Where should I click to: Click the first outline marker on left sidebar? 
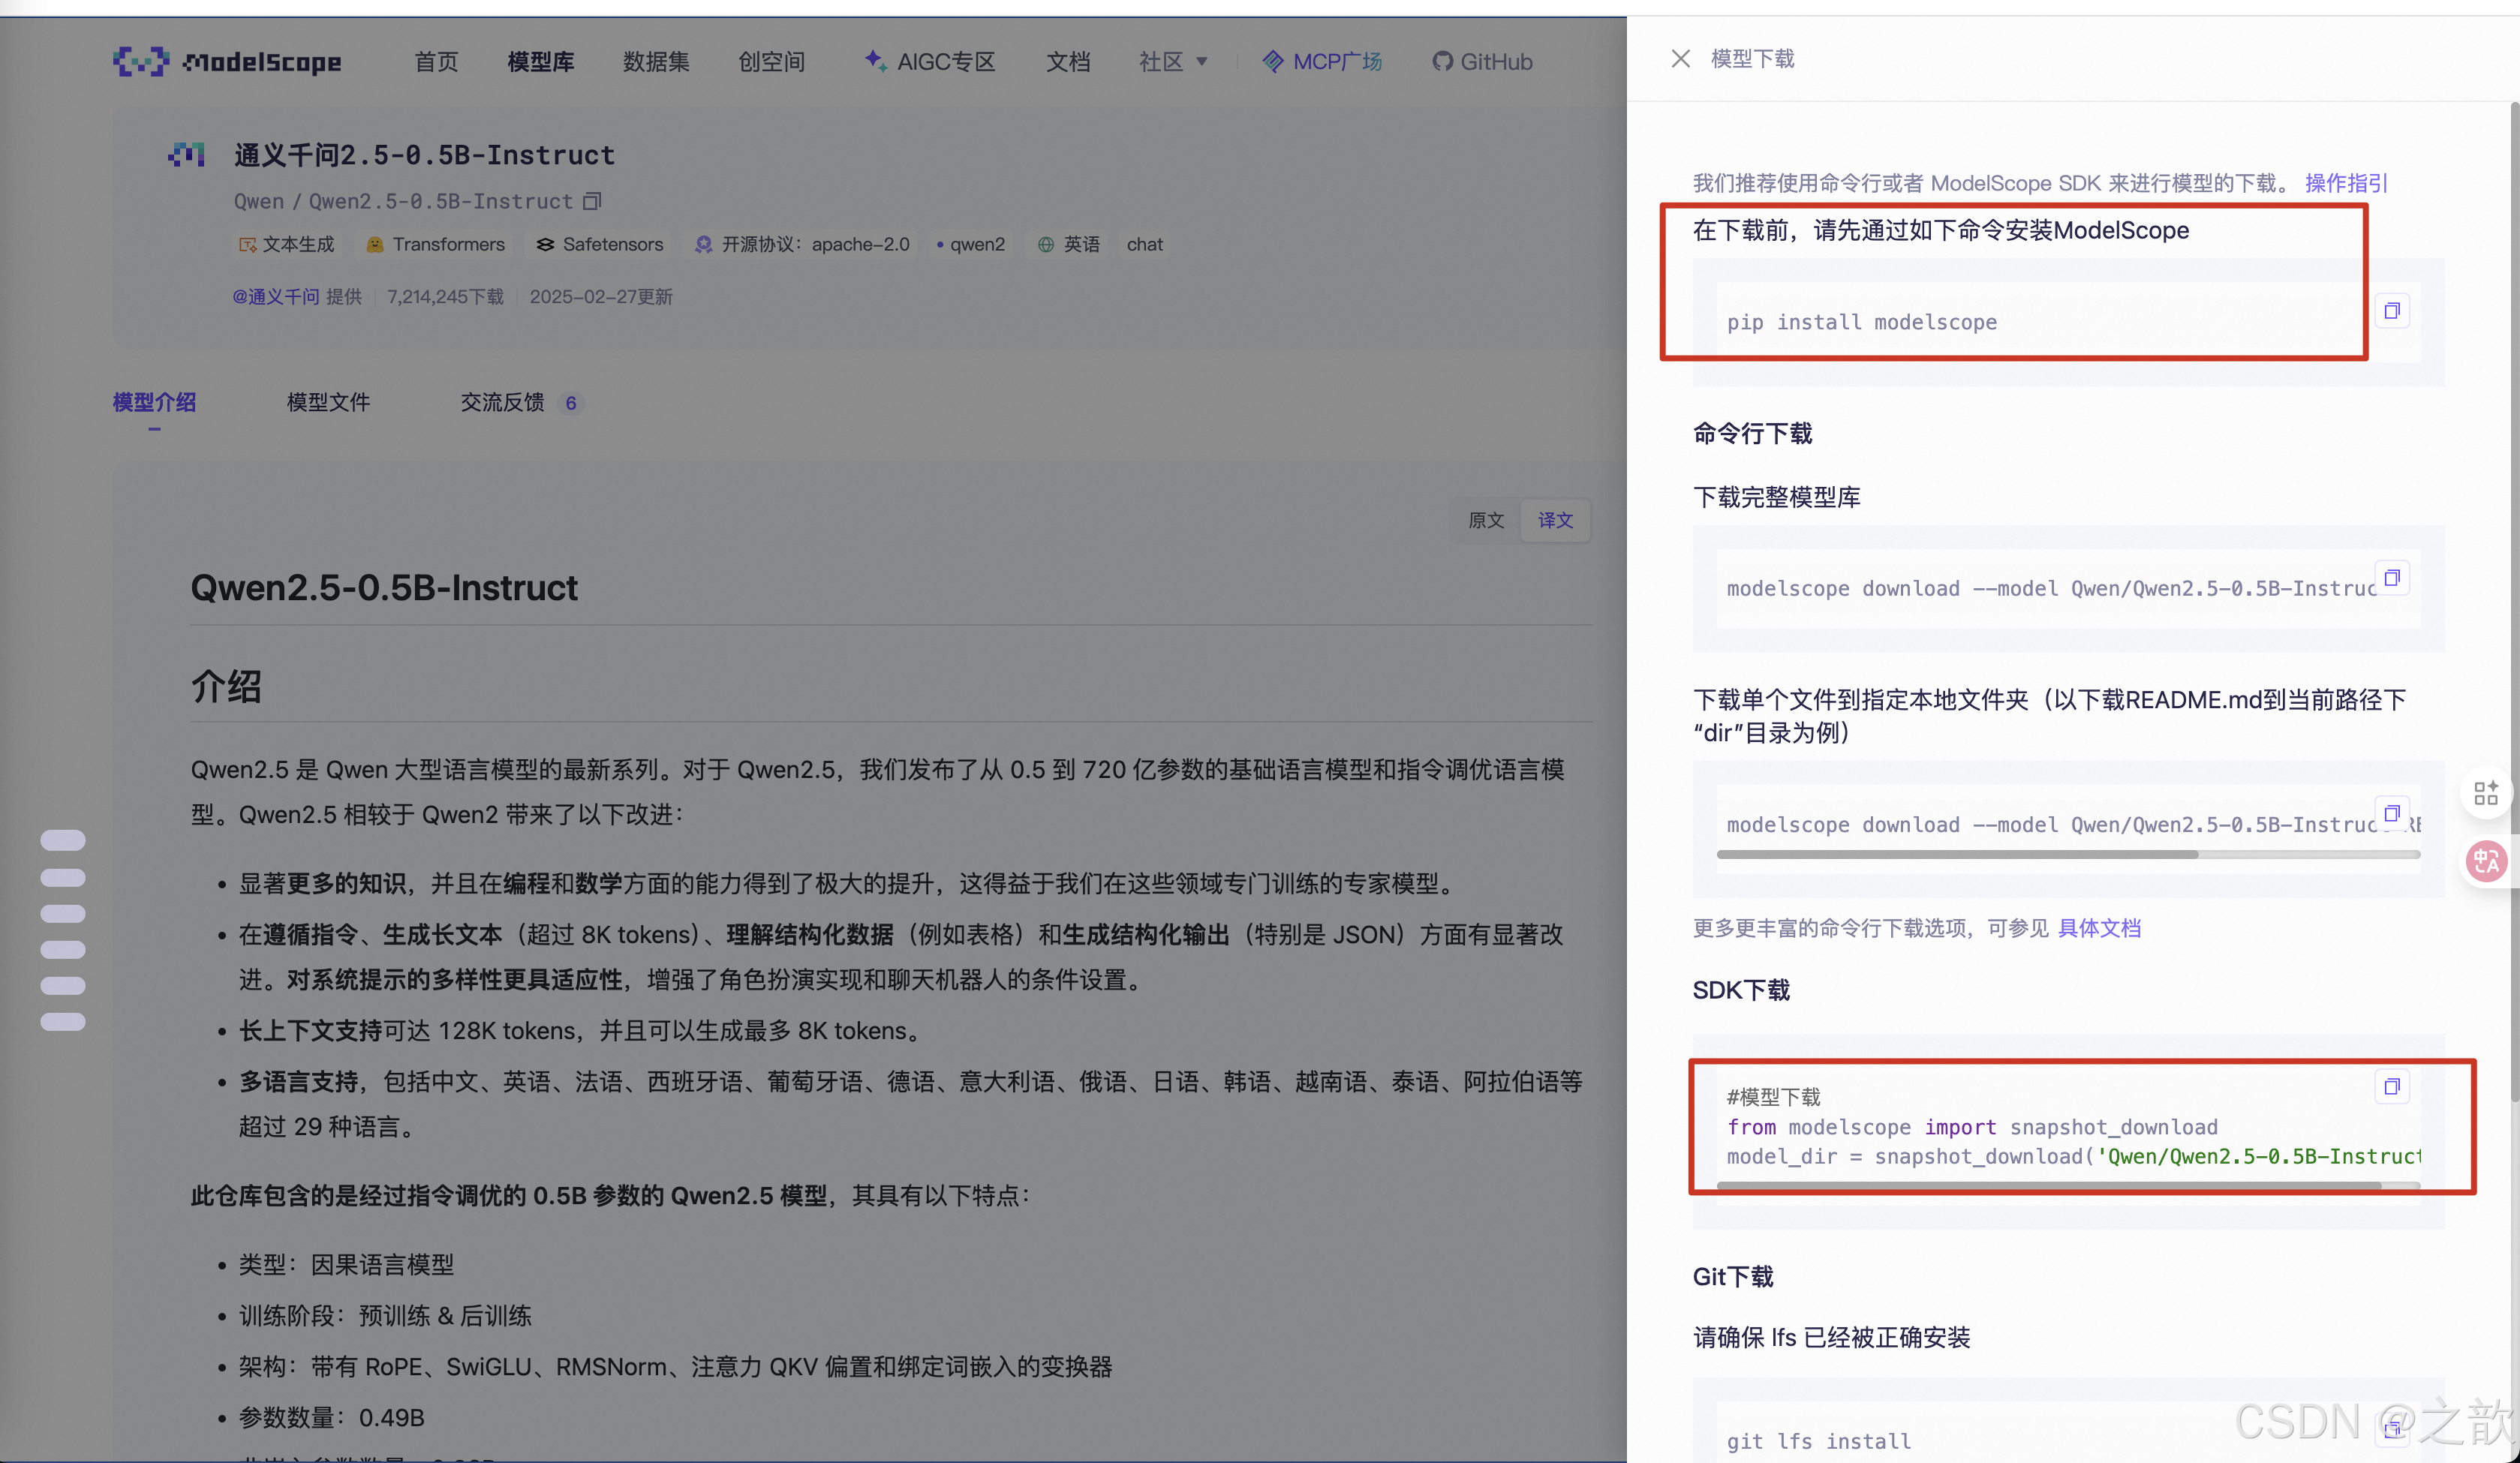click(63, 840)
